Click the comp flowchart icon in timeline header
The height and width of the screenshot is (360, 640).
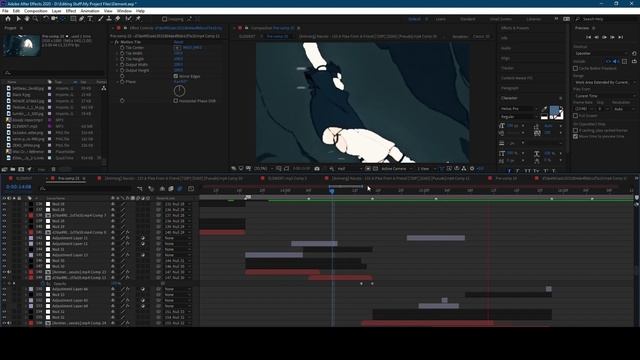point(140,189)
